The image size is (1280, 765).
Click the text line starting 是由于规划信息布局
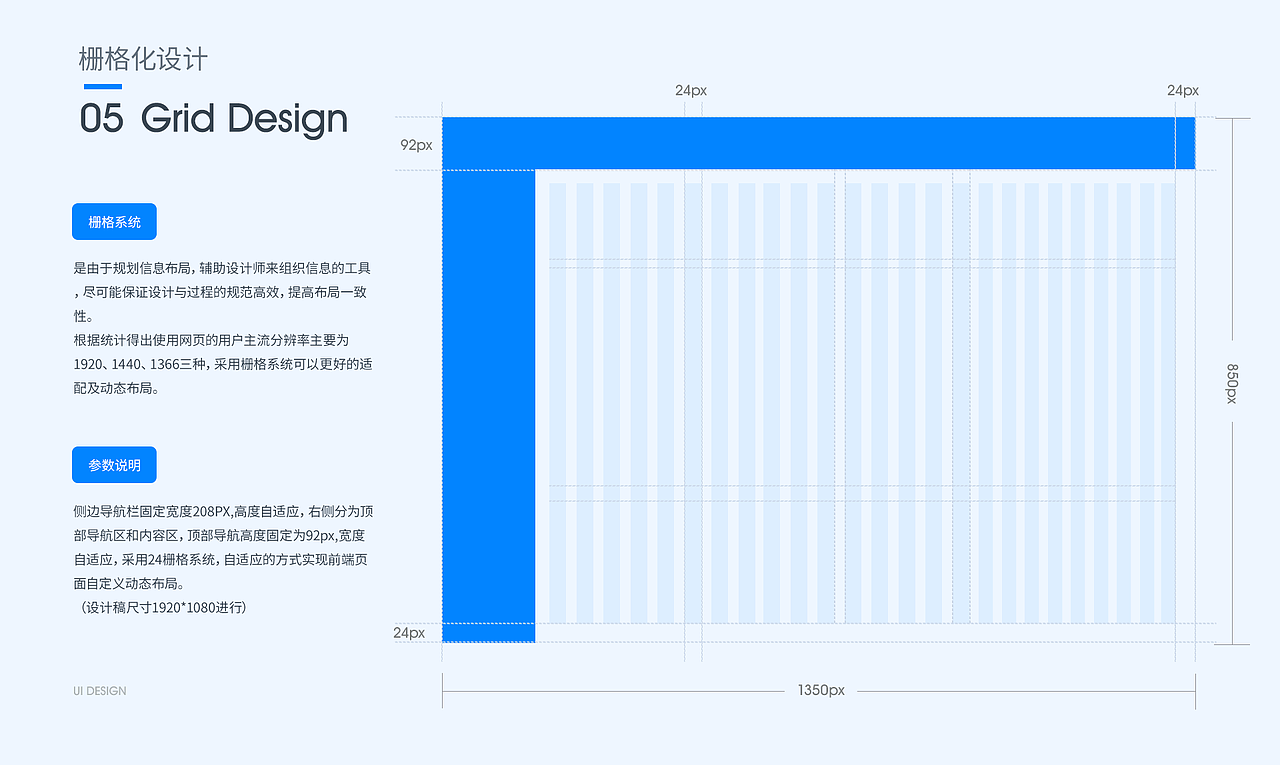(222, 268)
